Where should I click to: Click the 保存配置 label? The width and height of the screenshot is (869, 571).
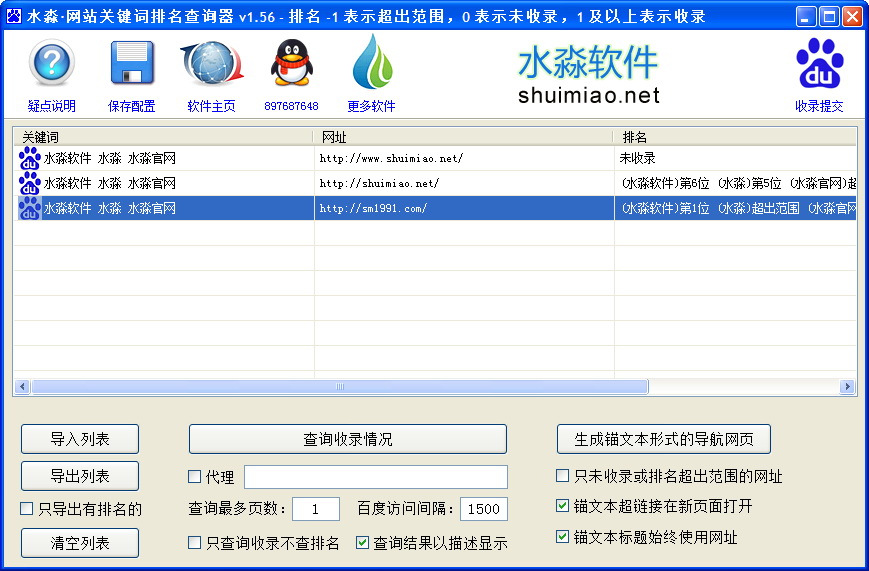pyautogui.click(x=132, y=106)
